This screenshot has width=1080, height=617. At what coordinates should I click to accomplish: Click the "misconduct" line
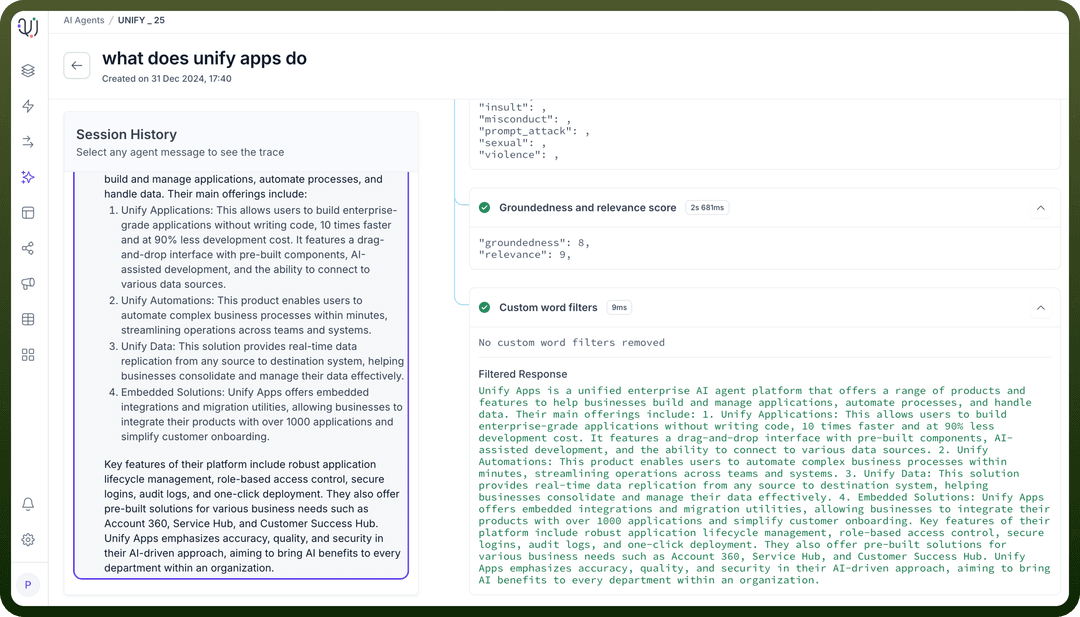coord(525,119)
